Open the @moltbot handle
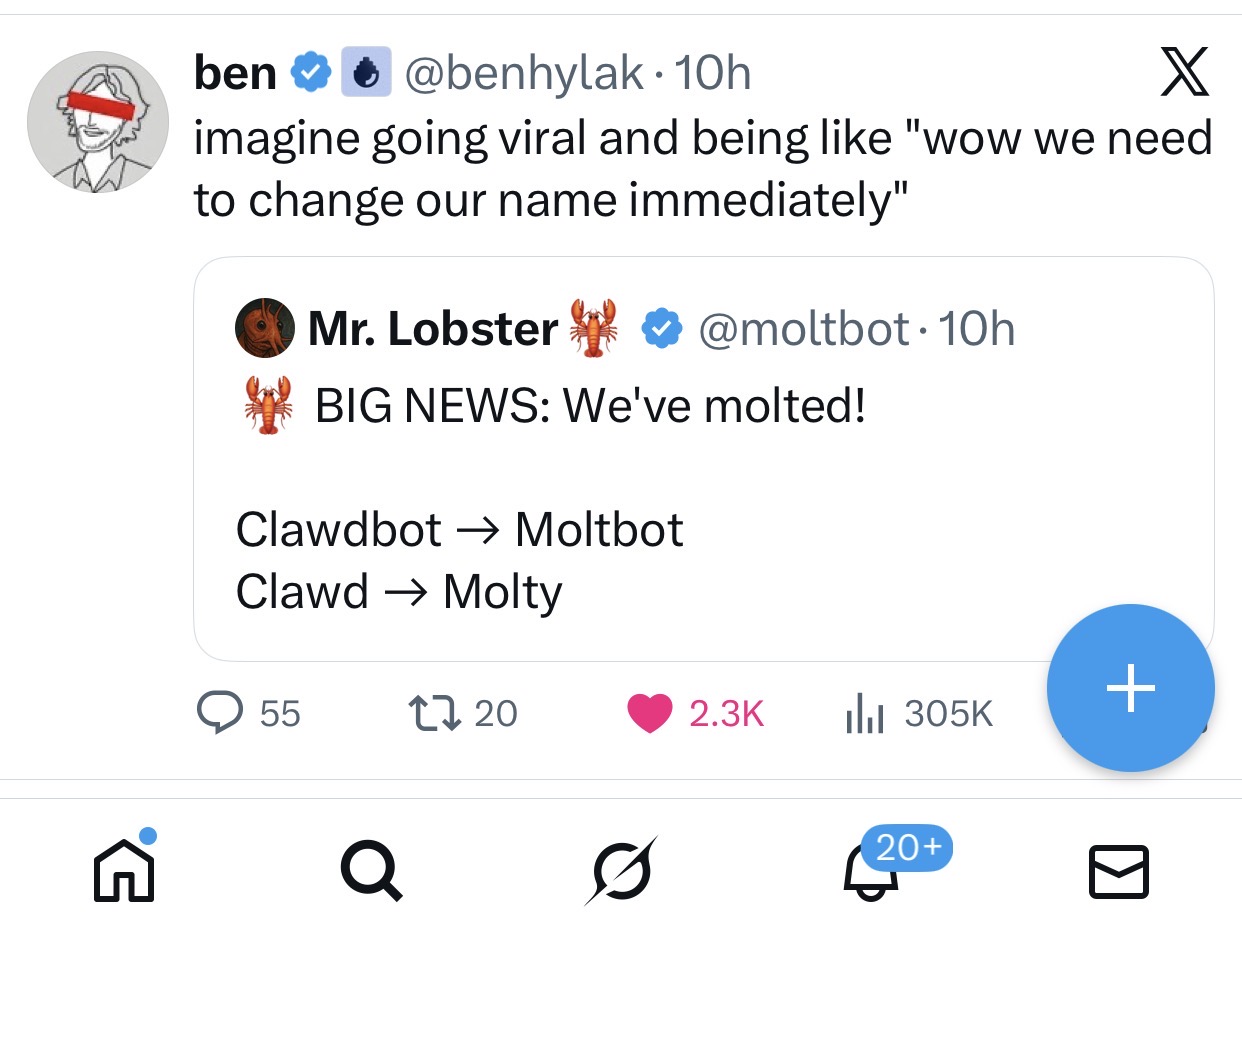The image size is (1242, 1048). [x=803, y=329]
